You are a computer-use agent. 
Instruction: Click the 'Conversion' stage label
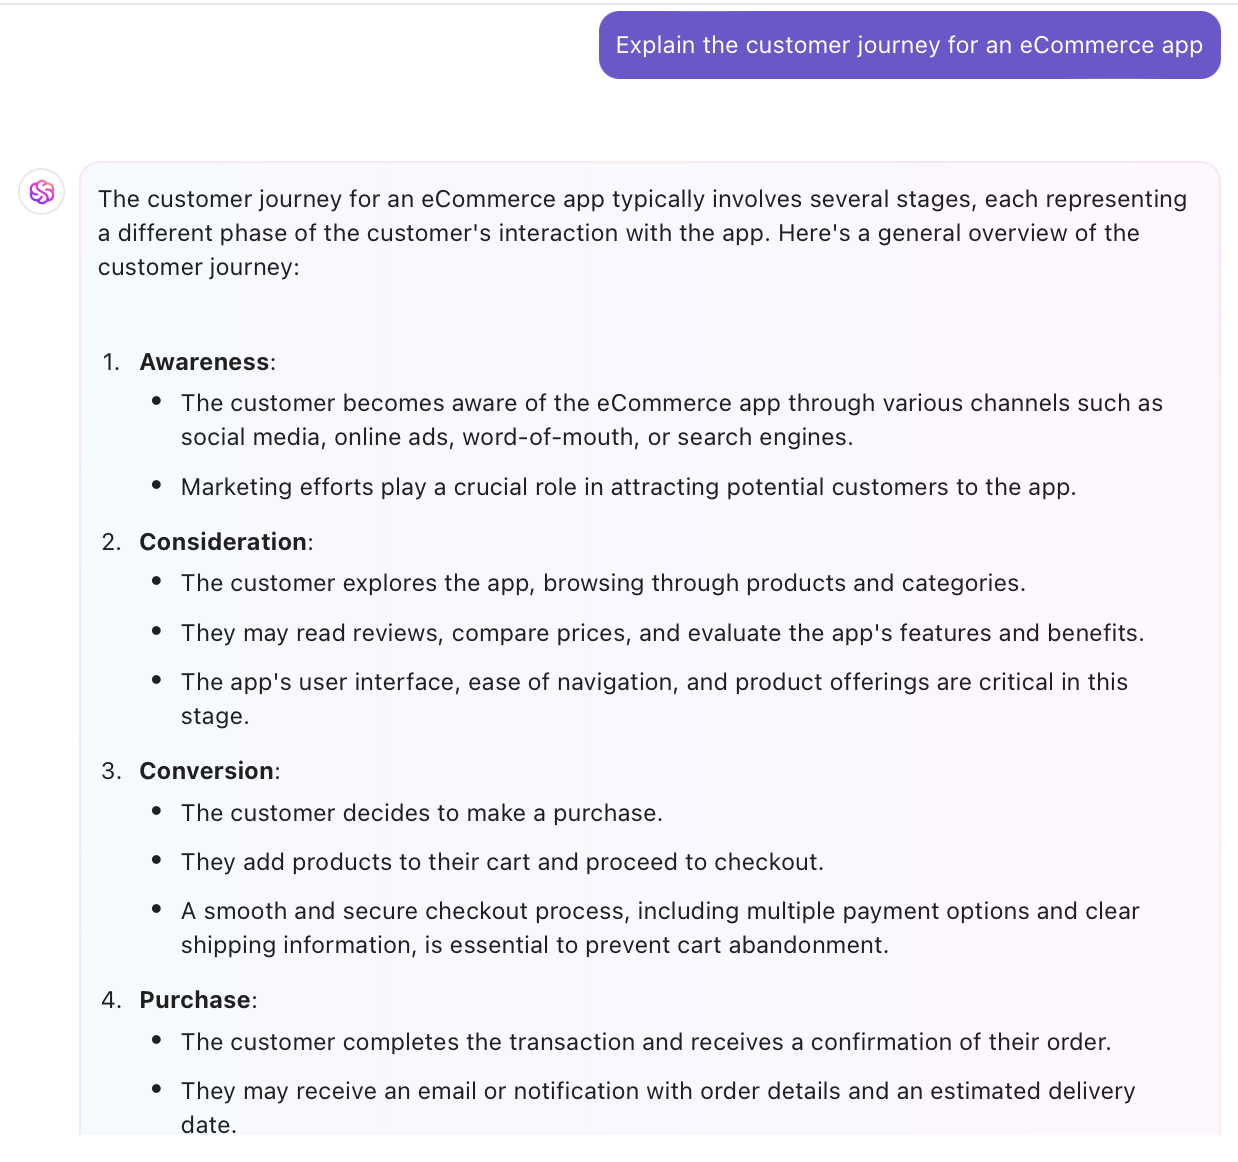tap(206, 770)
